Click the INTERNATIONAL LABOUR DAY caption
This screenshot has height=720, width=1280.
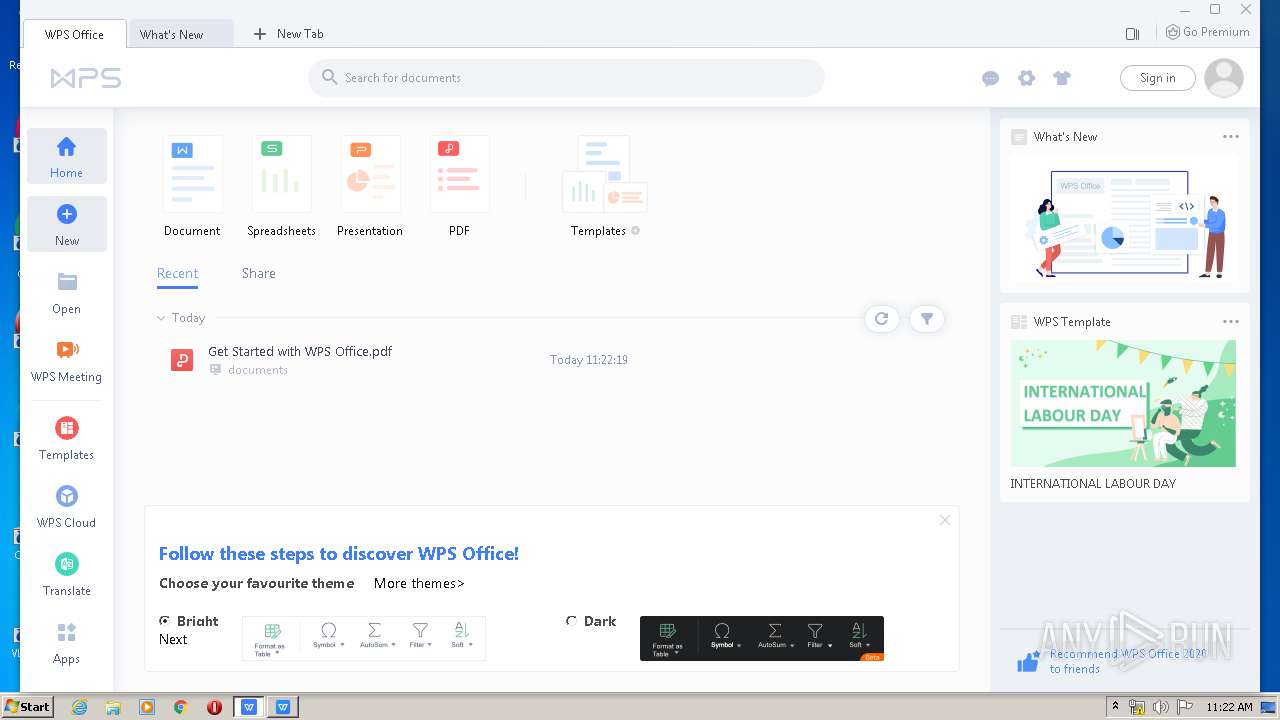click(1093, 484)
